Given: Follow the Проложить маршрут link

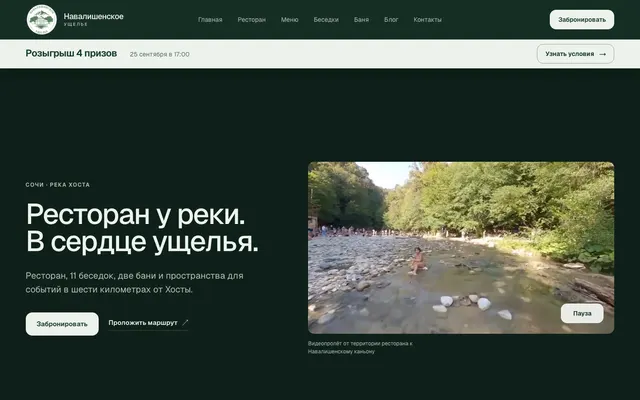Looking at the screenshot, I should click(148, 323).
